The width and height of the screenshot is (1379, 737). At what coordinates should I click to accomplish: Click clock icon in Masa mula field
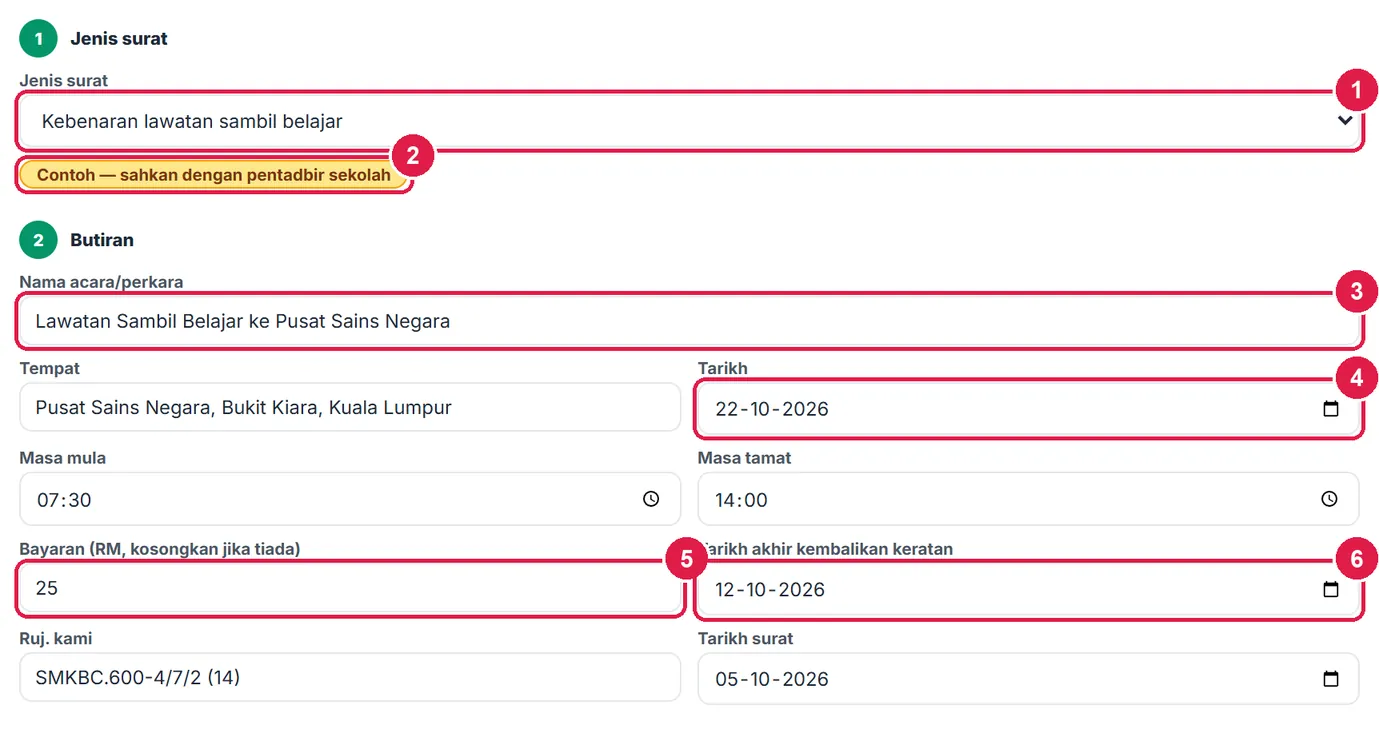651,499
